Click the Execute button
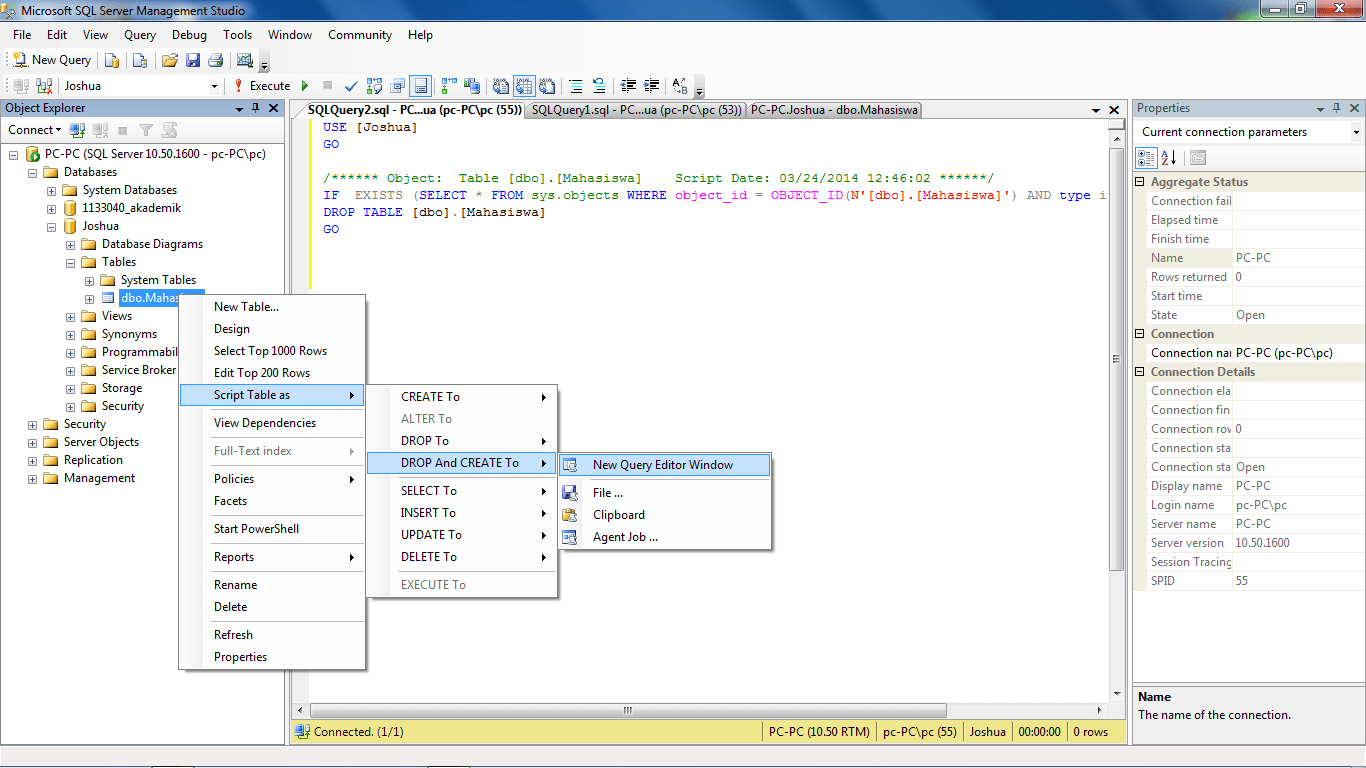1366x768 pixels. 266,86
